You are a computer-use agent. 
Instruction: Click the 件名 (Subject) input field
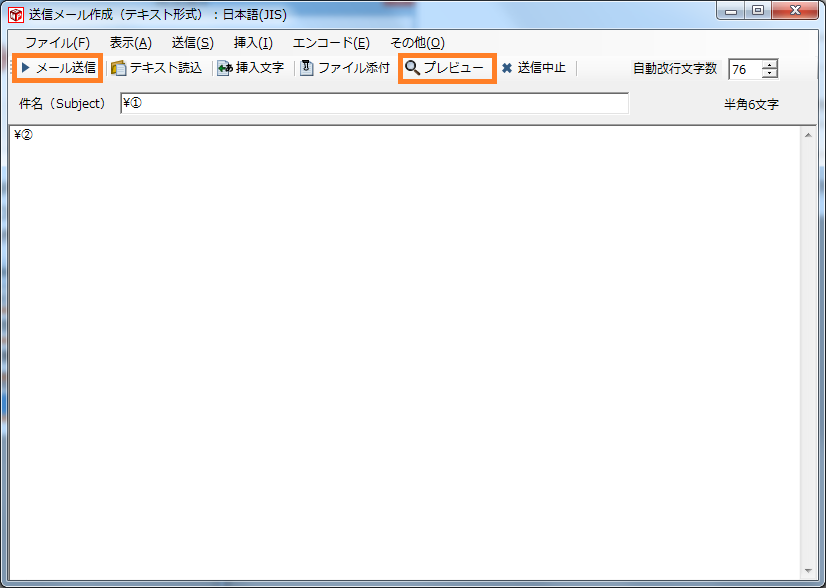coord(374,103)
